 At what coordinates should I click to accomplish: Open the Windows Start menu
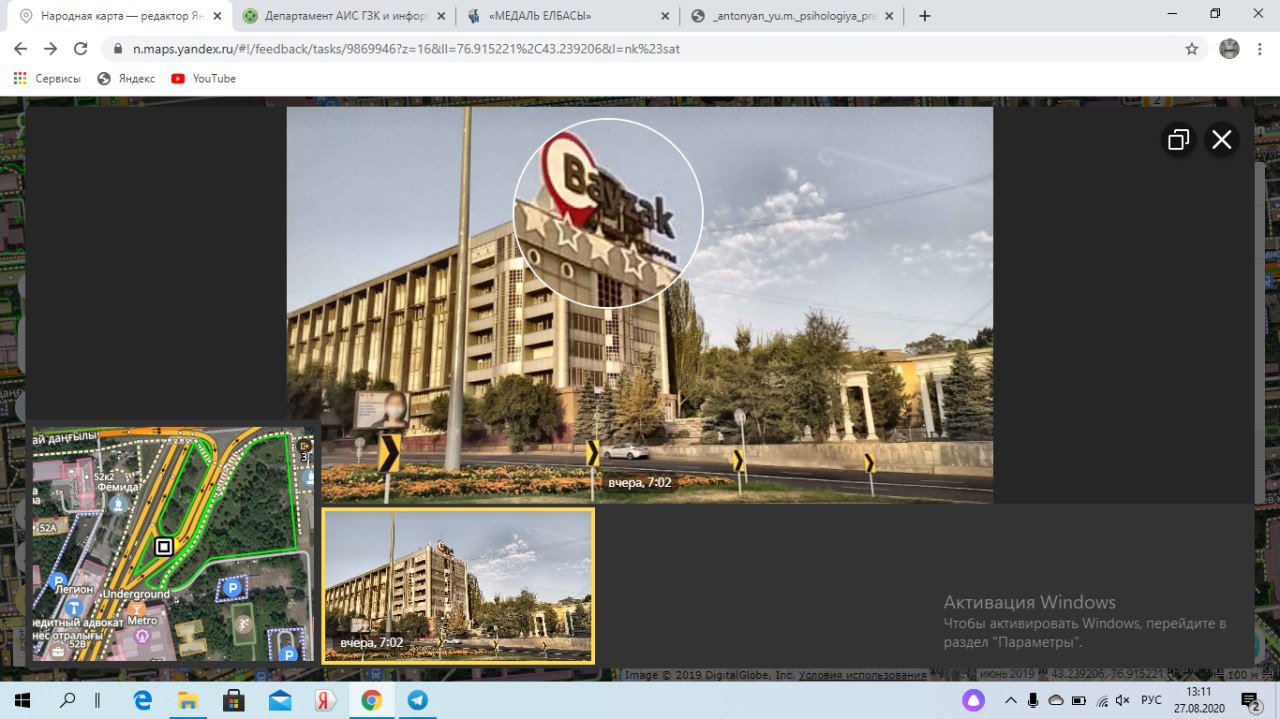(x=22, y=700)
